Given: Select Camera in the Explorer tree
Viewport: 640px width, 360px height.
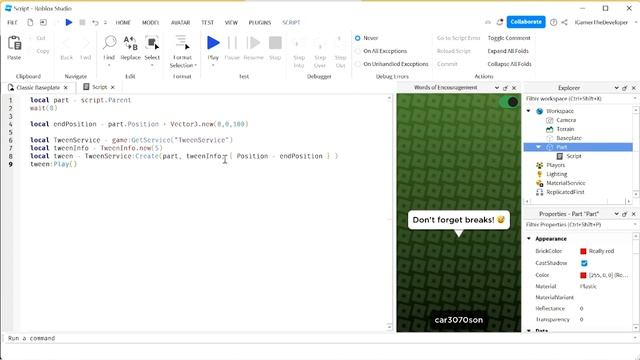Looking at the screenshot, I should [x=566, y=120].
